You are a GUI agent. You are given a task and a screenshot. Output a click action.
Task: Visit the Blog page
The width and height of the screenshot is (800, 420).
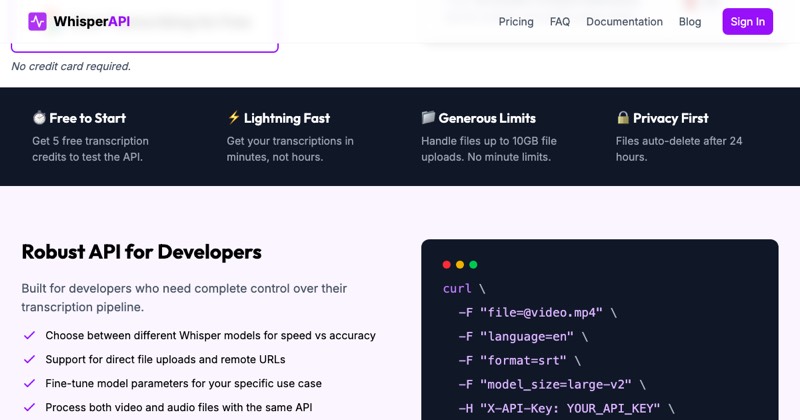coord(690,21)
